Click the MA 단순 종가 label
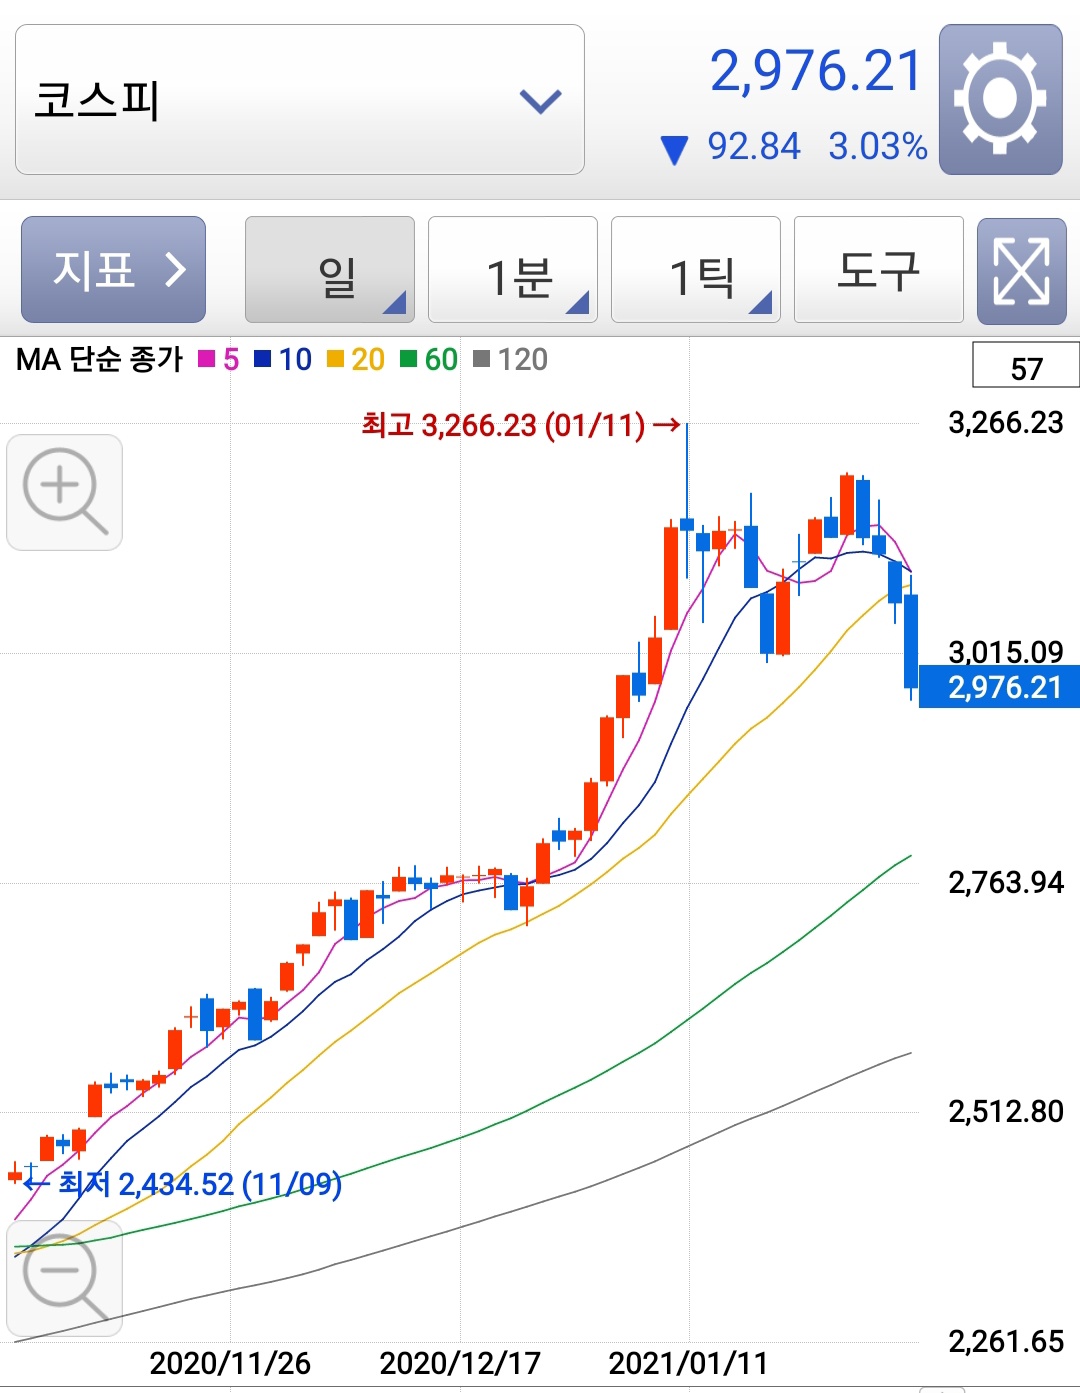1080x1393 pixels. pyautogui.click(x=100, y=359)
